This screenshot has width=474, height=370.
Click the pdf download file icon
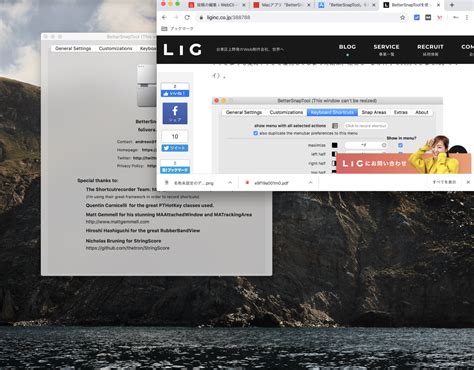click(x=247, y=183)
